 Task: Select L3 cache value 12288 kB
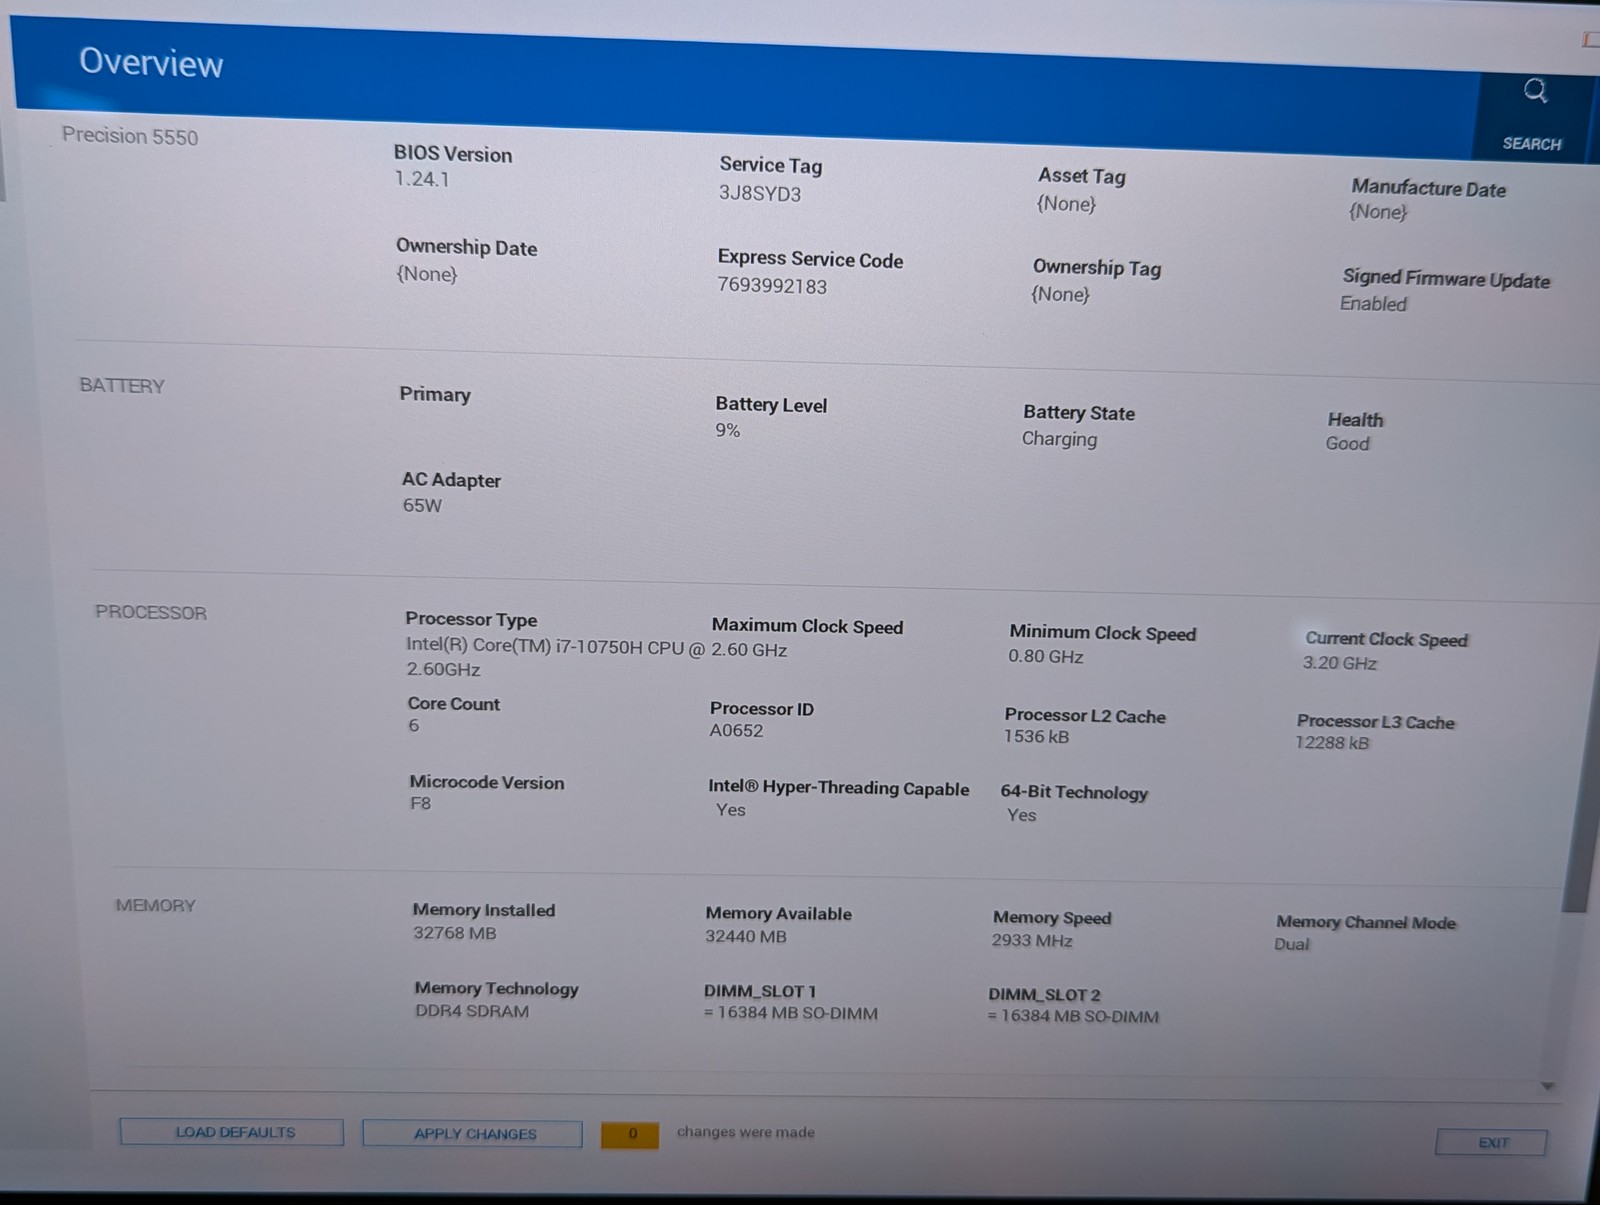pos(1332,742)
